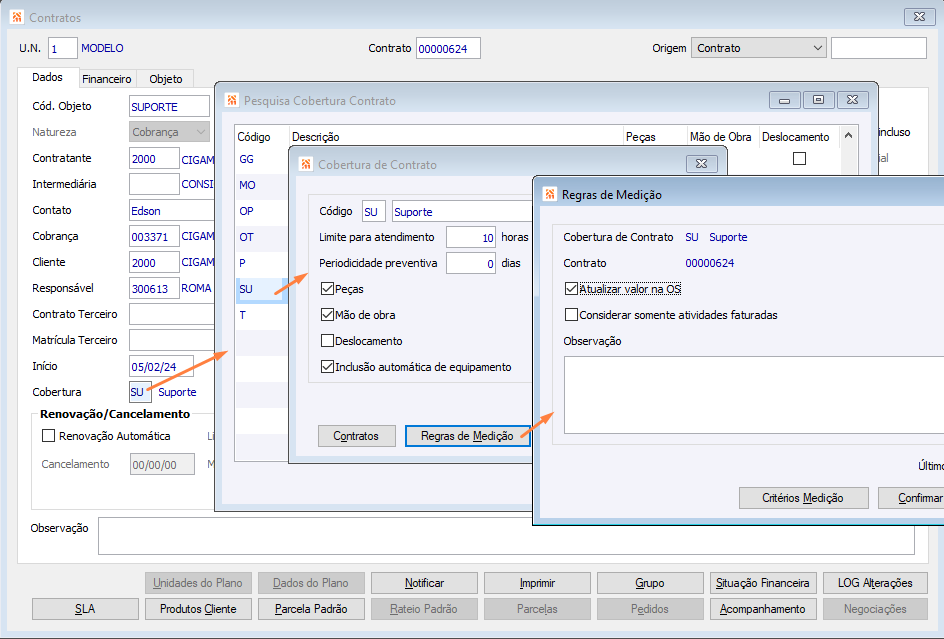Check Considerar somente atividades faturadas
This screenshot has width=944, height=639.
point(571,315)
